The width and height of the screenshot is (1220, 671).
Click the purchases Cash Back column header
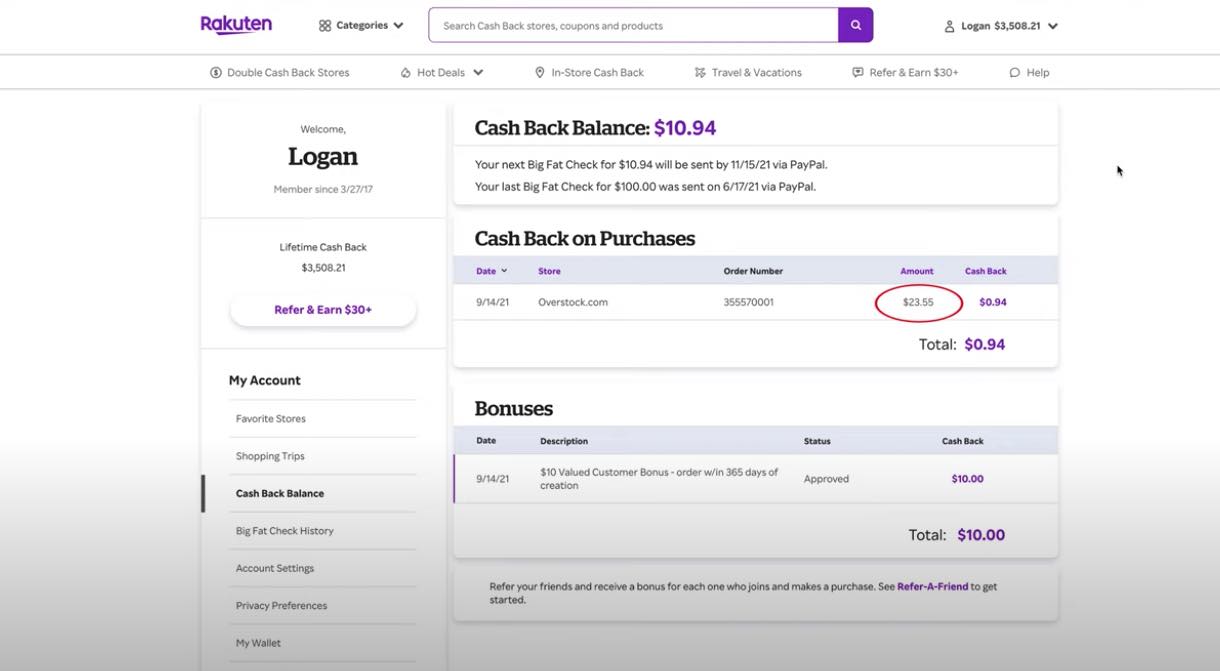[x=986, y=271]
